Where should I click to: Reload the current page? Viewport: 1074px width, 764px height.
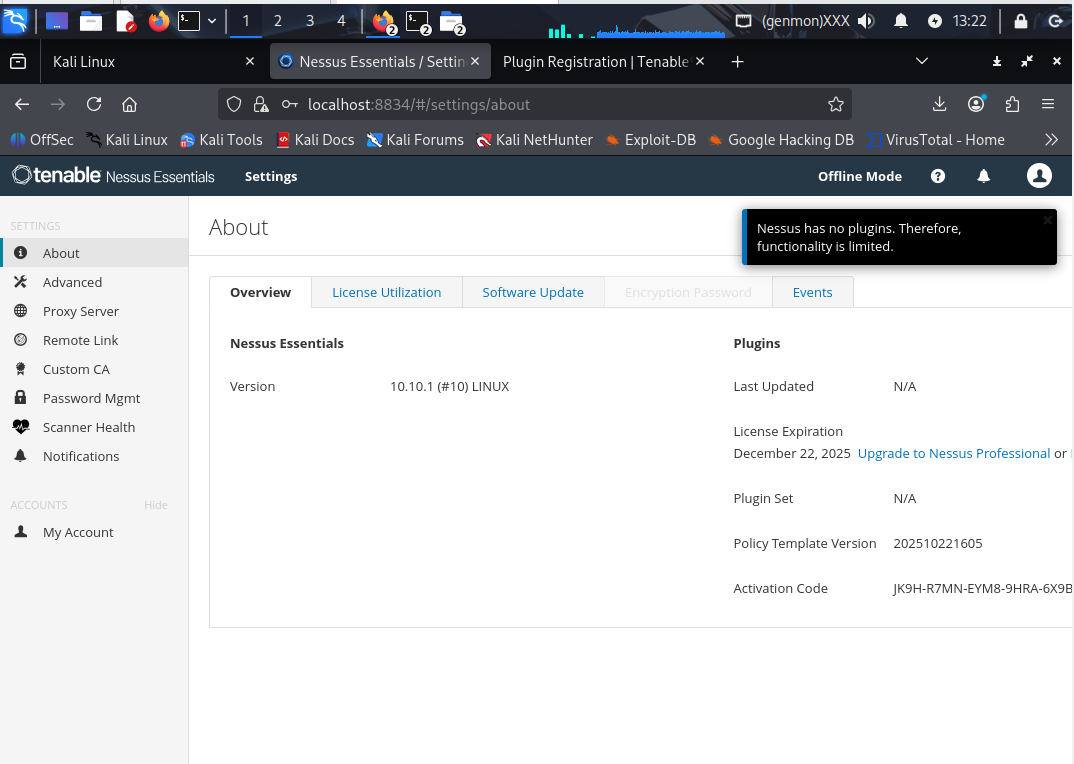click(x=94, y=105)
